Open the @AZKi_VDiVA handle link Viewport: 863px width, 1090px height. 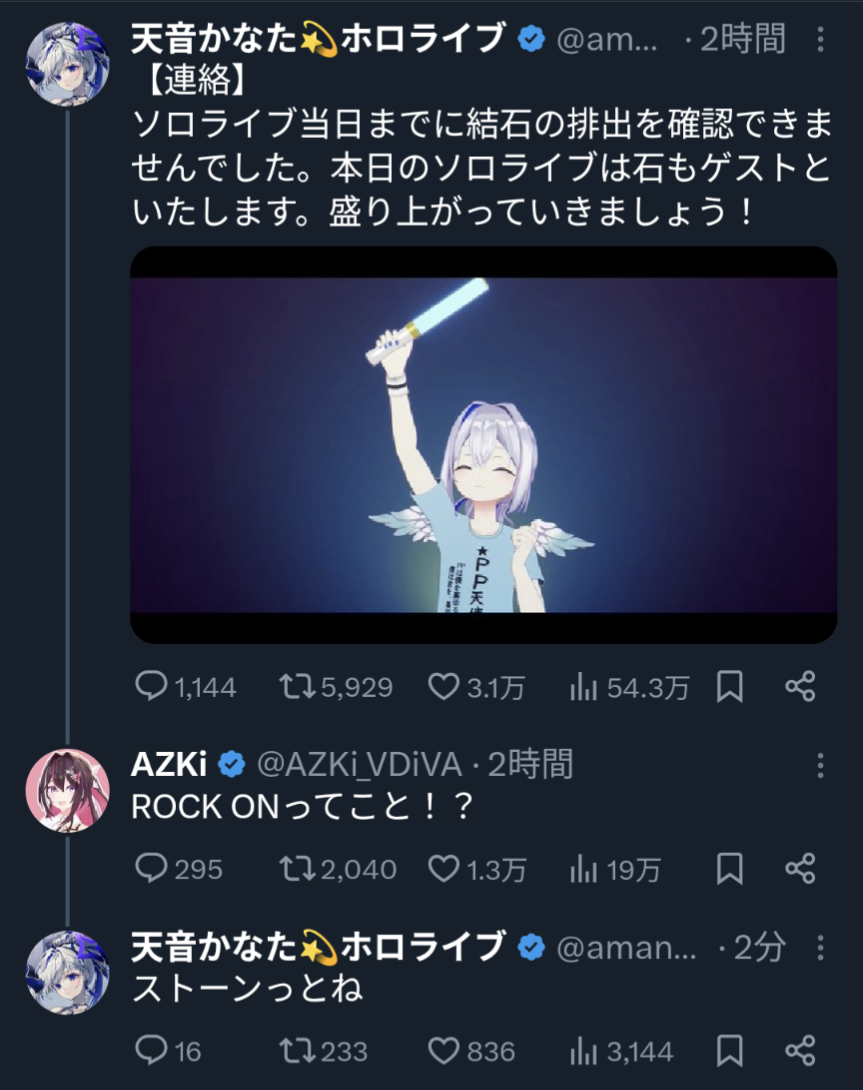[x=360, y=765]
